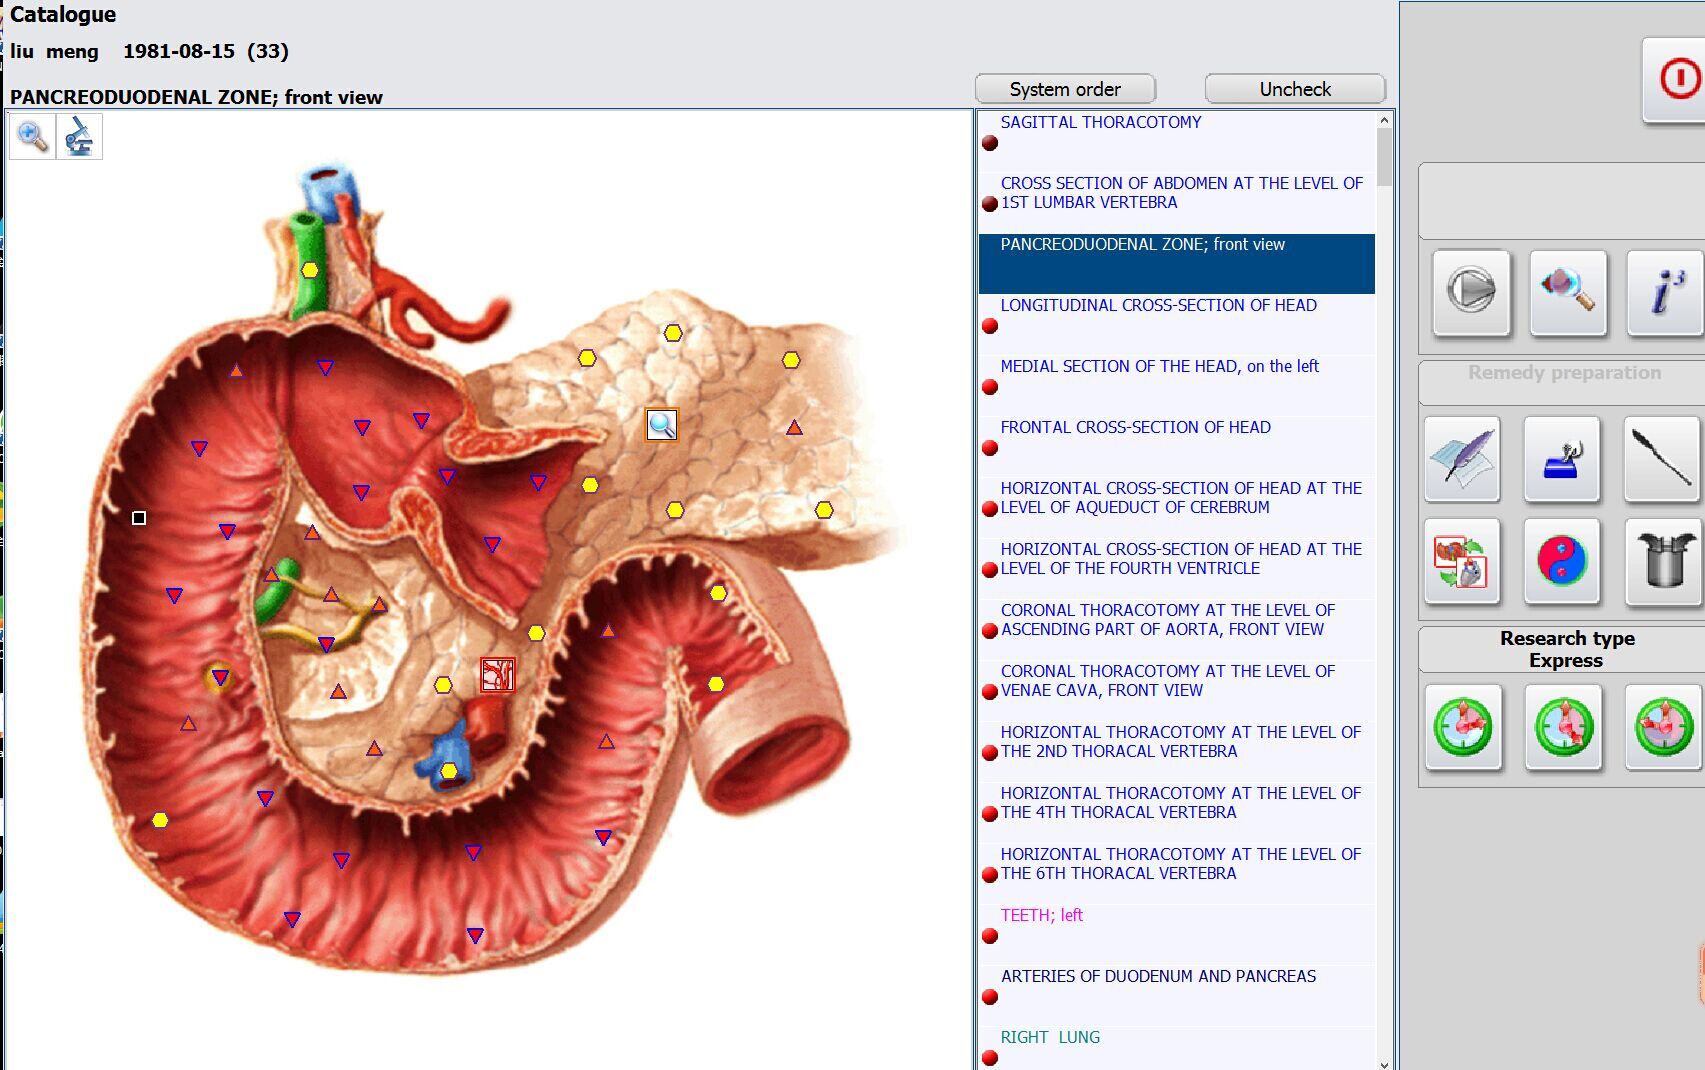The image size is (1705, 1070).
Task: Click the System order button
Action: 1065,89
